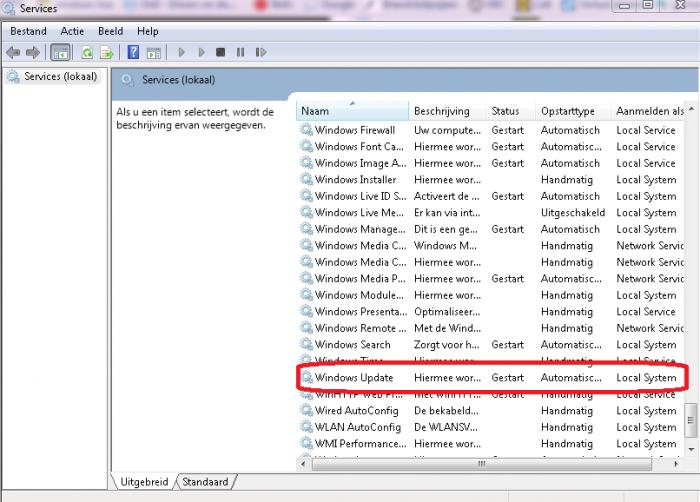Click the gear icon beside WLAN AutoConfig
This screenshot has height=502, width=700.
(306, 427)
